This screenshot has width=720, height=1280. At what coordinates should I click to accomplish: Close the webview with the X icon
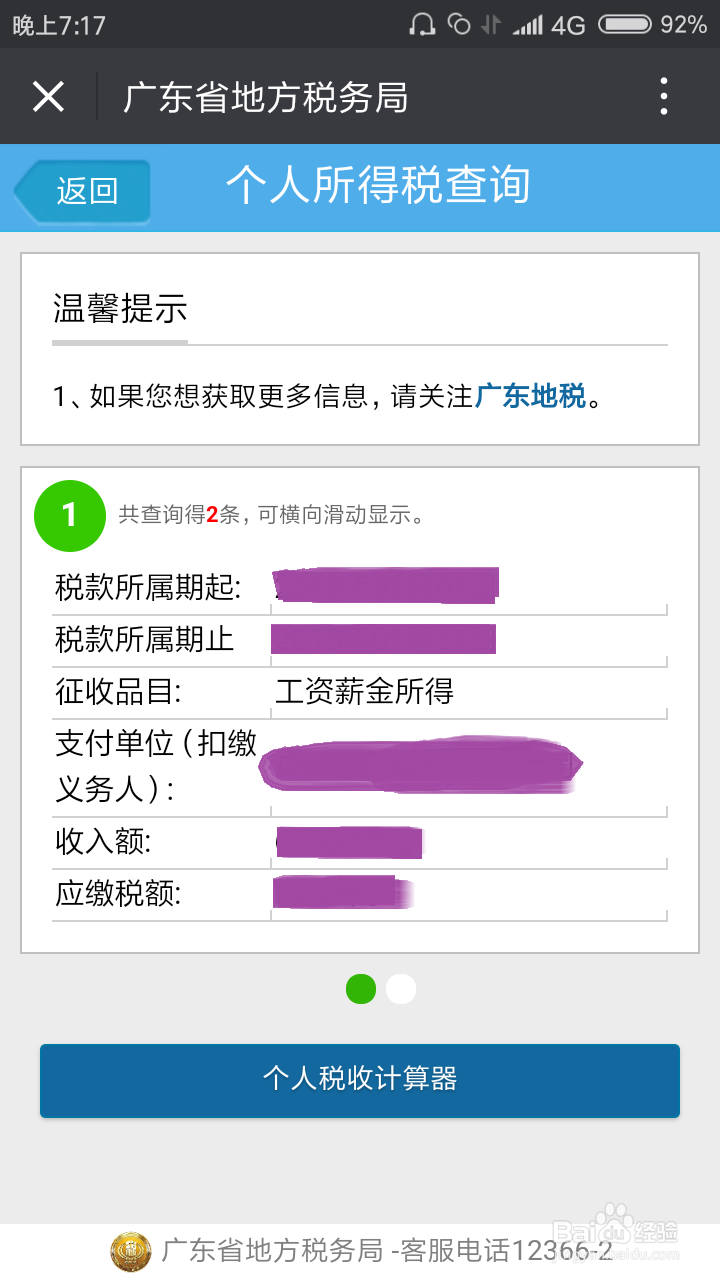(x=48, y=97)
